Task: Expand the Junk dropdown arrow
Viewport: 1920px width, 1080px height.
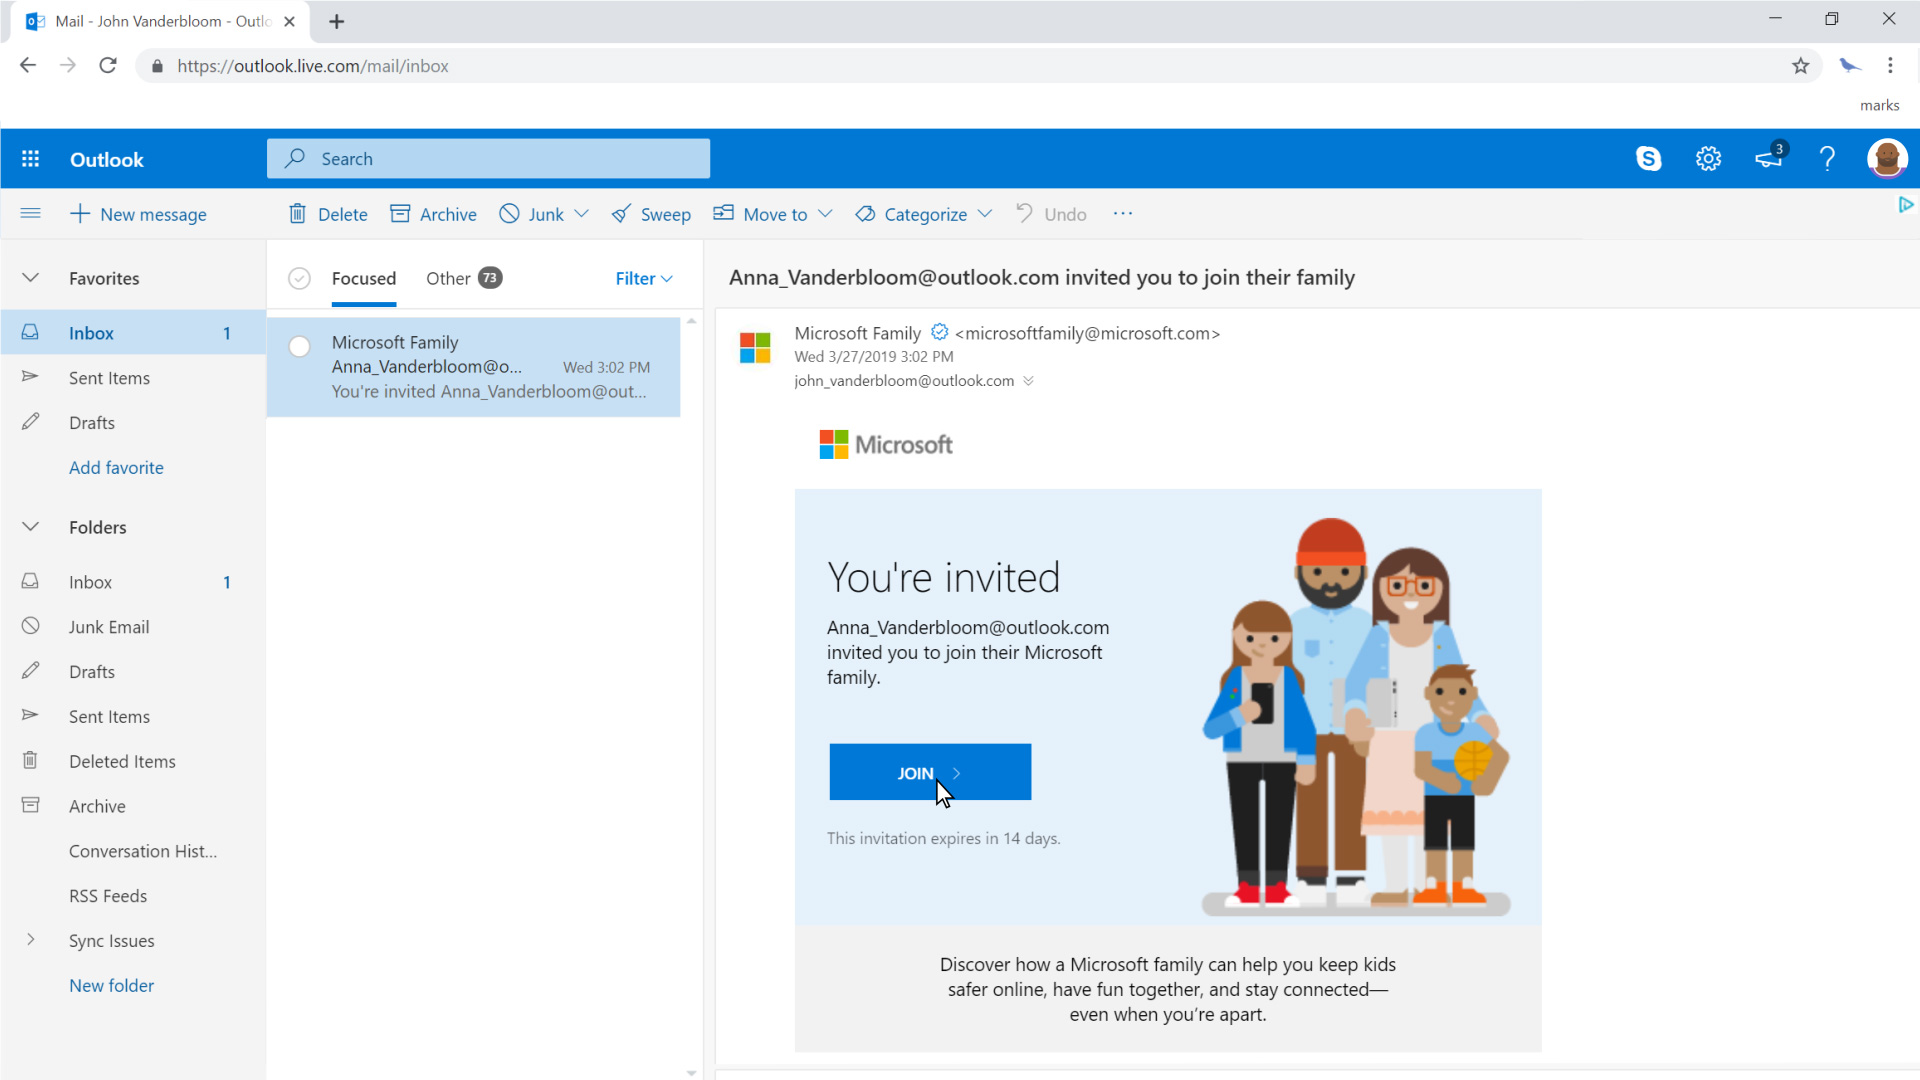Action: [582, 214]
